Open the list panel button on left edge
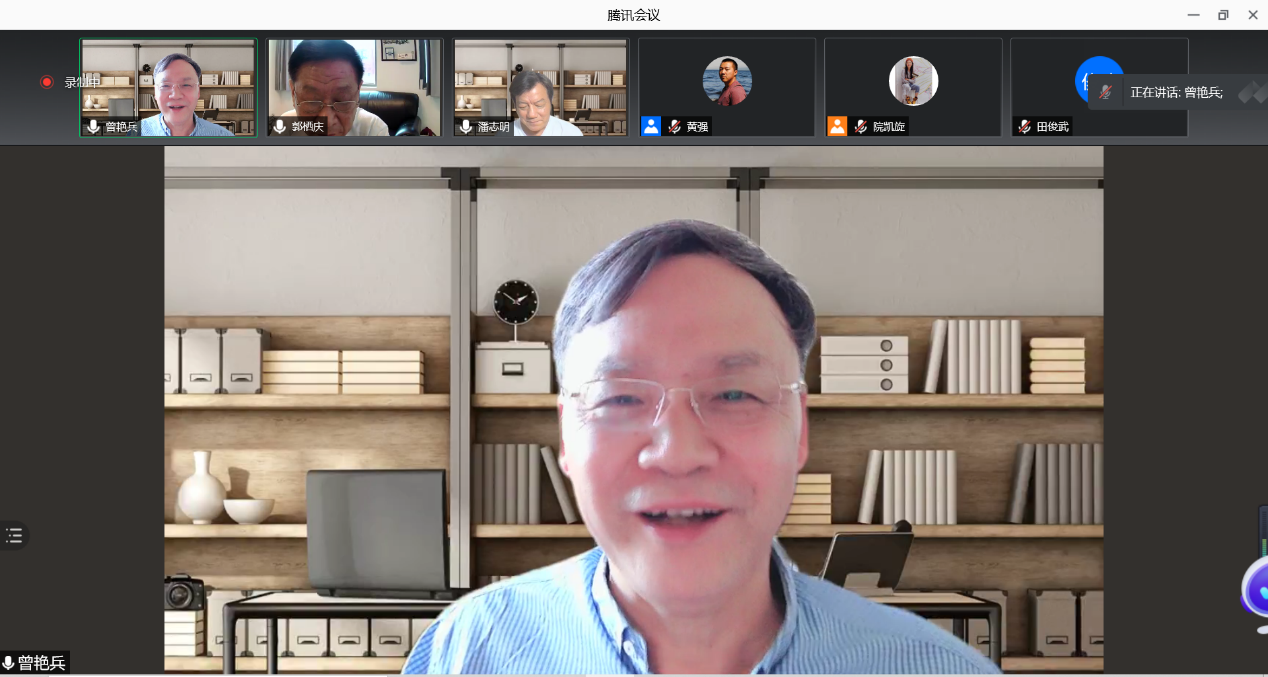 pos(14,535)
